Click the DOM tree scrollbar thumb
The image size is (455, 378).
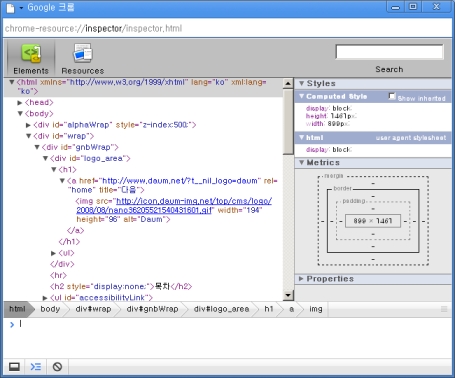[288, 122]
